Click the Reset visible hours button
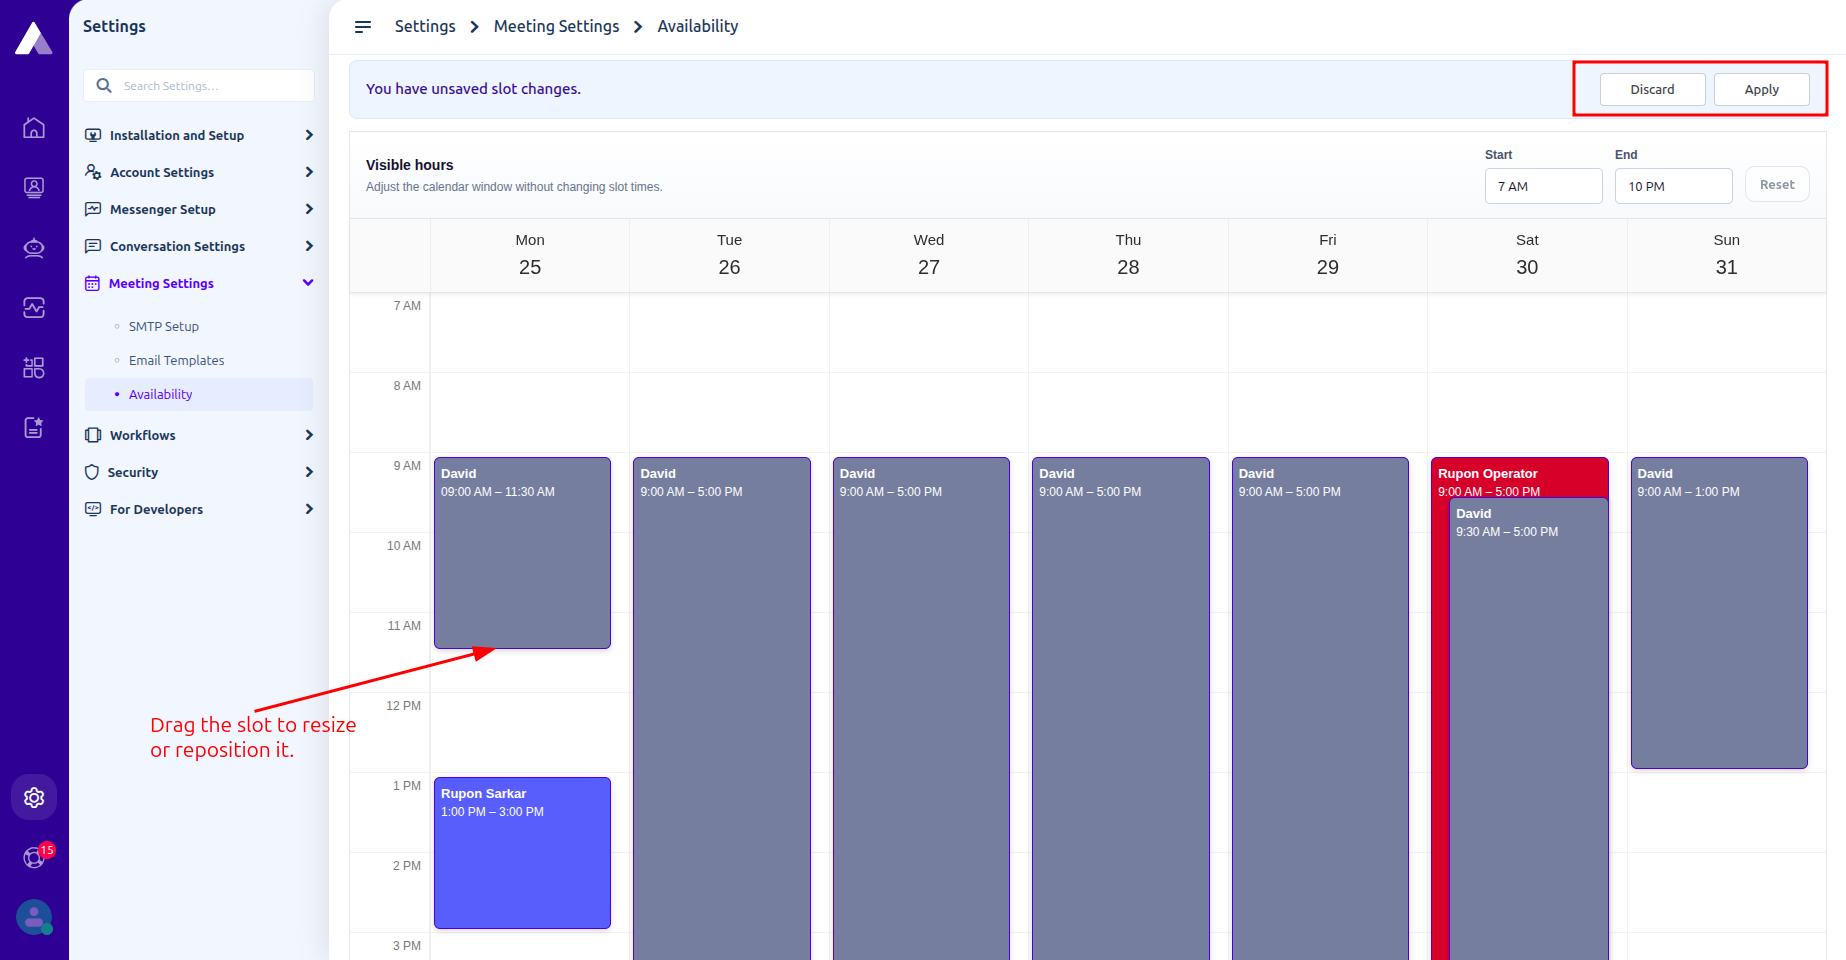The height and width of the screenshot is (960, 1846). (x=1777, y=185)
